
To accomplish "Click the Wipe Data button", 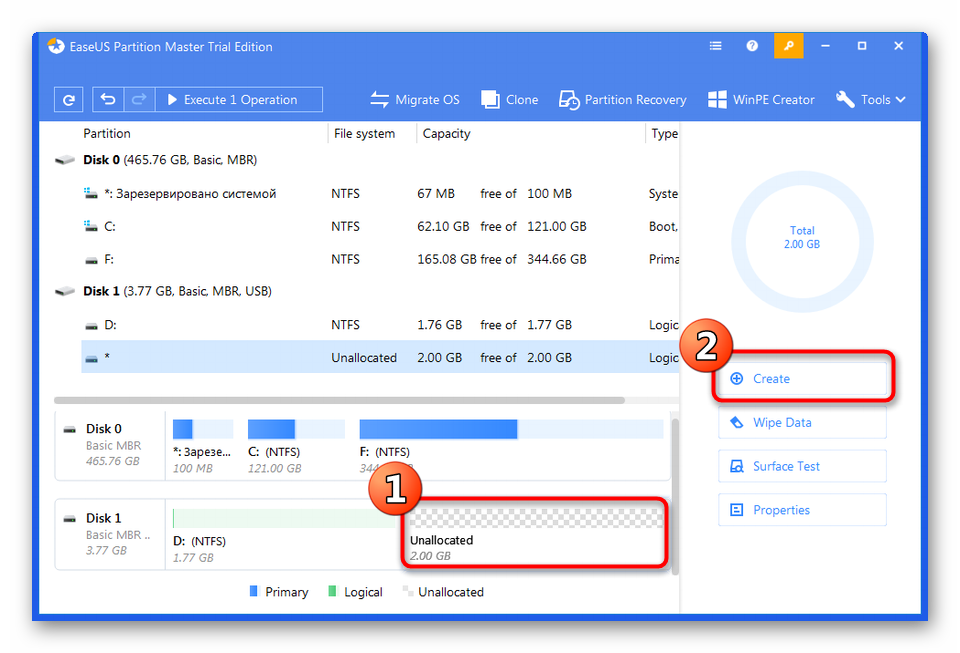I will 802,423.
